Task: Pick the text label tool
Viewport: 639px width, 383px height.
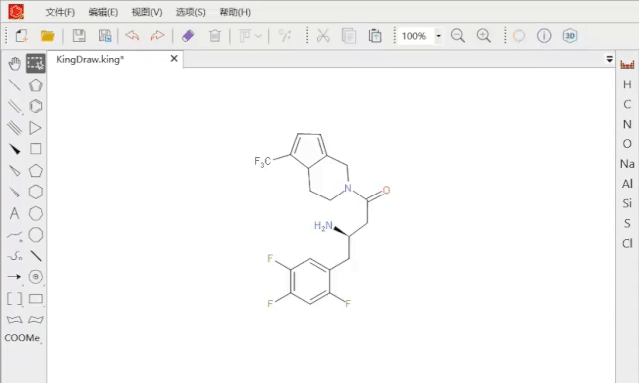Action: [x=14, y=213]
